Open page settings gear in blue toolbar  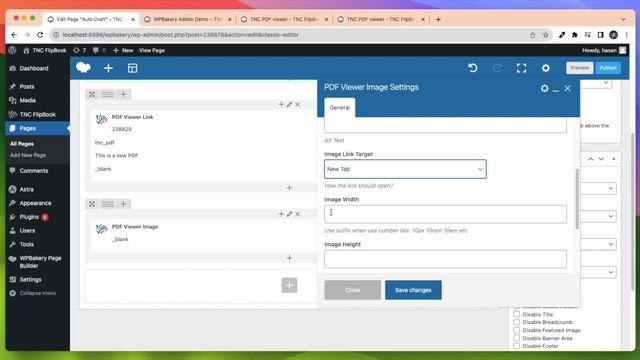546,68
